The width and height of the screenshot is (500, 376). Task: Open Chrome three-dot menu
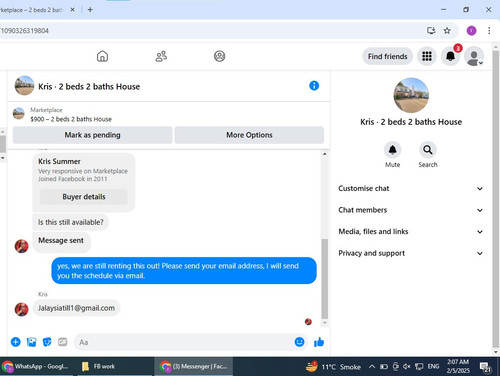click(489, 31)
